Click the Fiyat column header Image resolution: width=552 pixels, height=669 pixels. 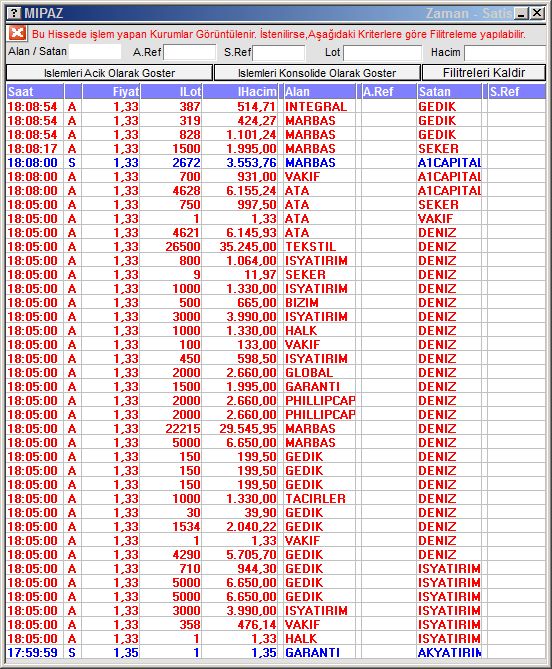coord(111,92)
